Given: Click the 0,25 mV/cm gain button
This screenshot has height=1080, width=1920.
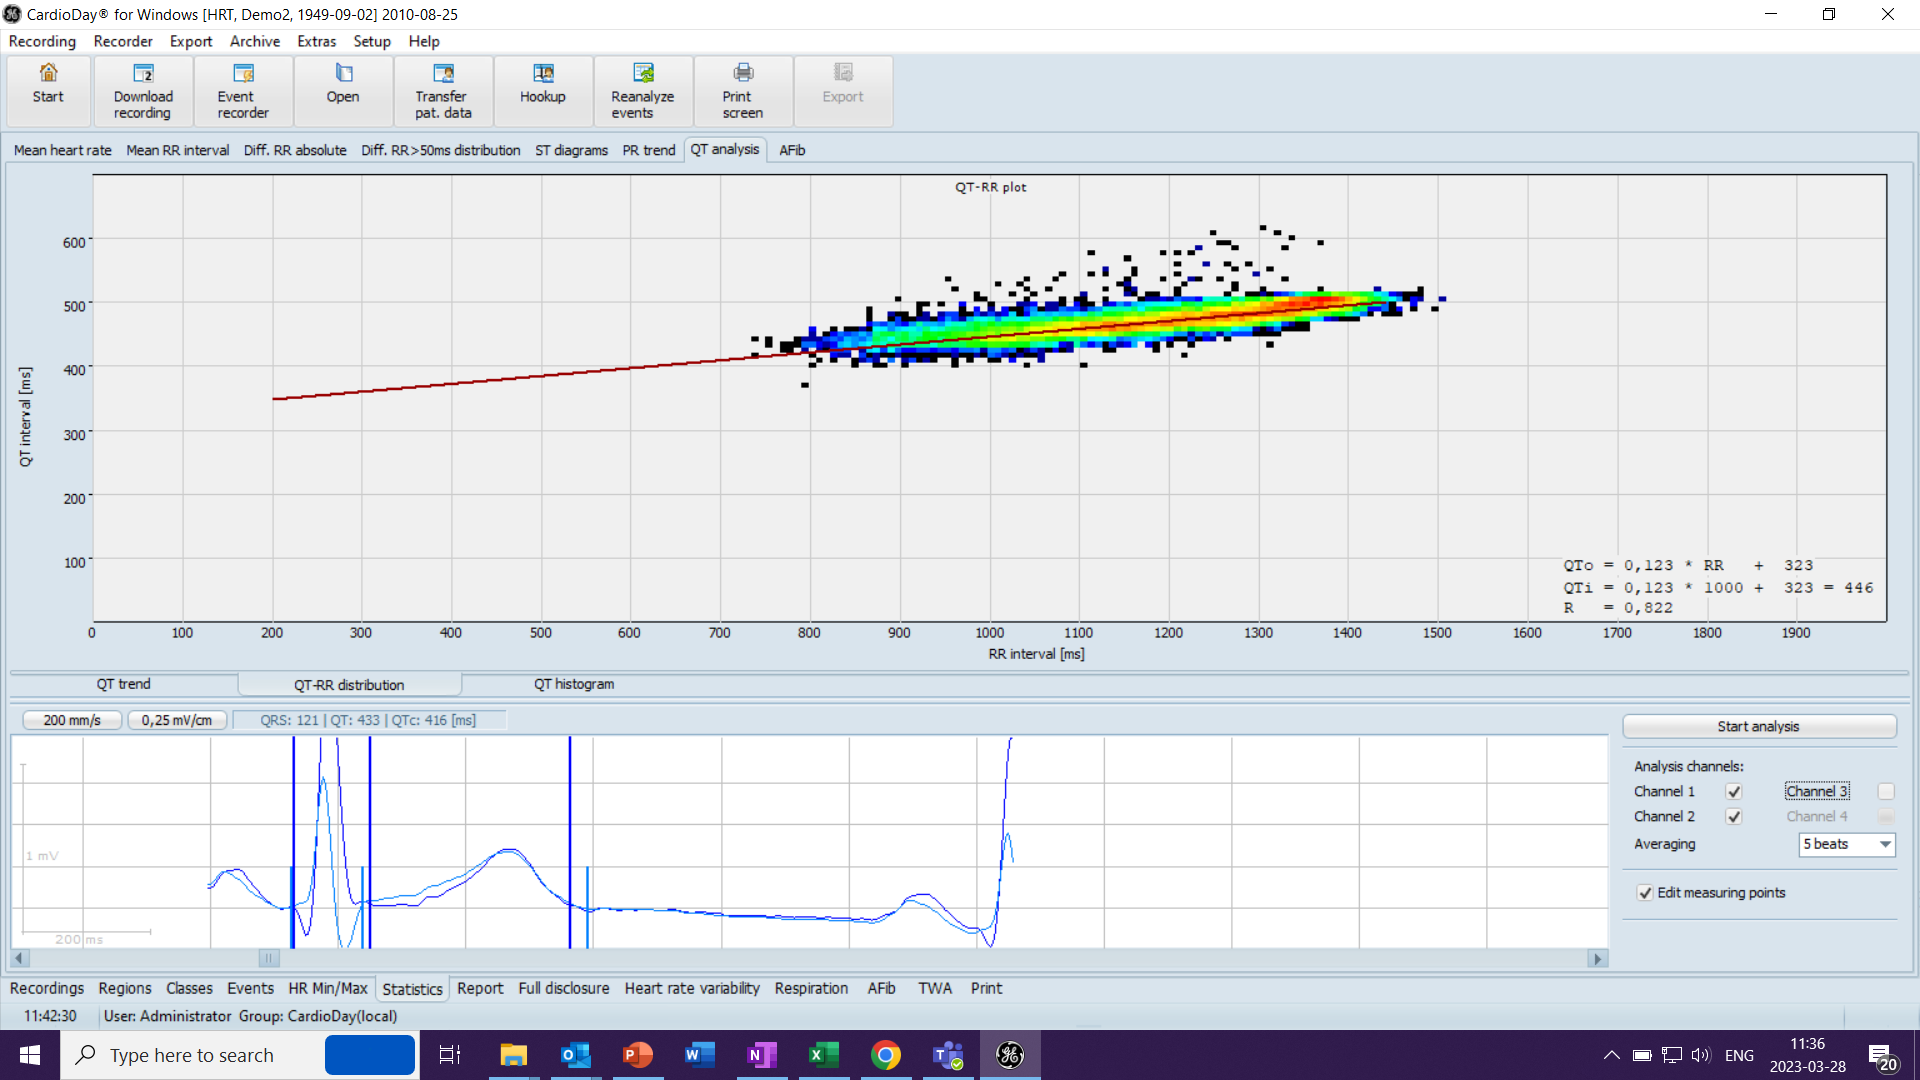Looking at the screenshot, I should [177, 720].
